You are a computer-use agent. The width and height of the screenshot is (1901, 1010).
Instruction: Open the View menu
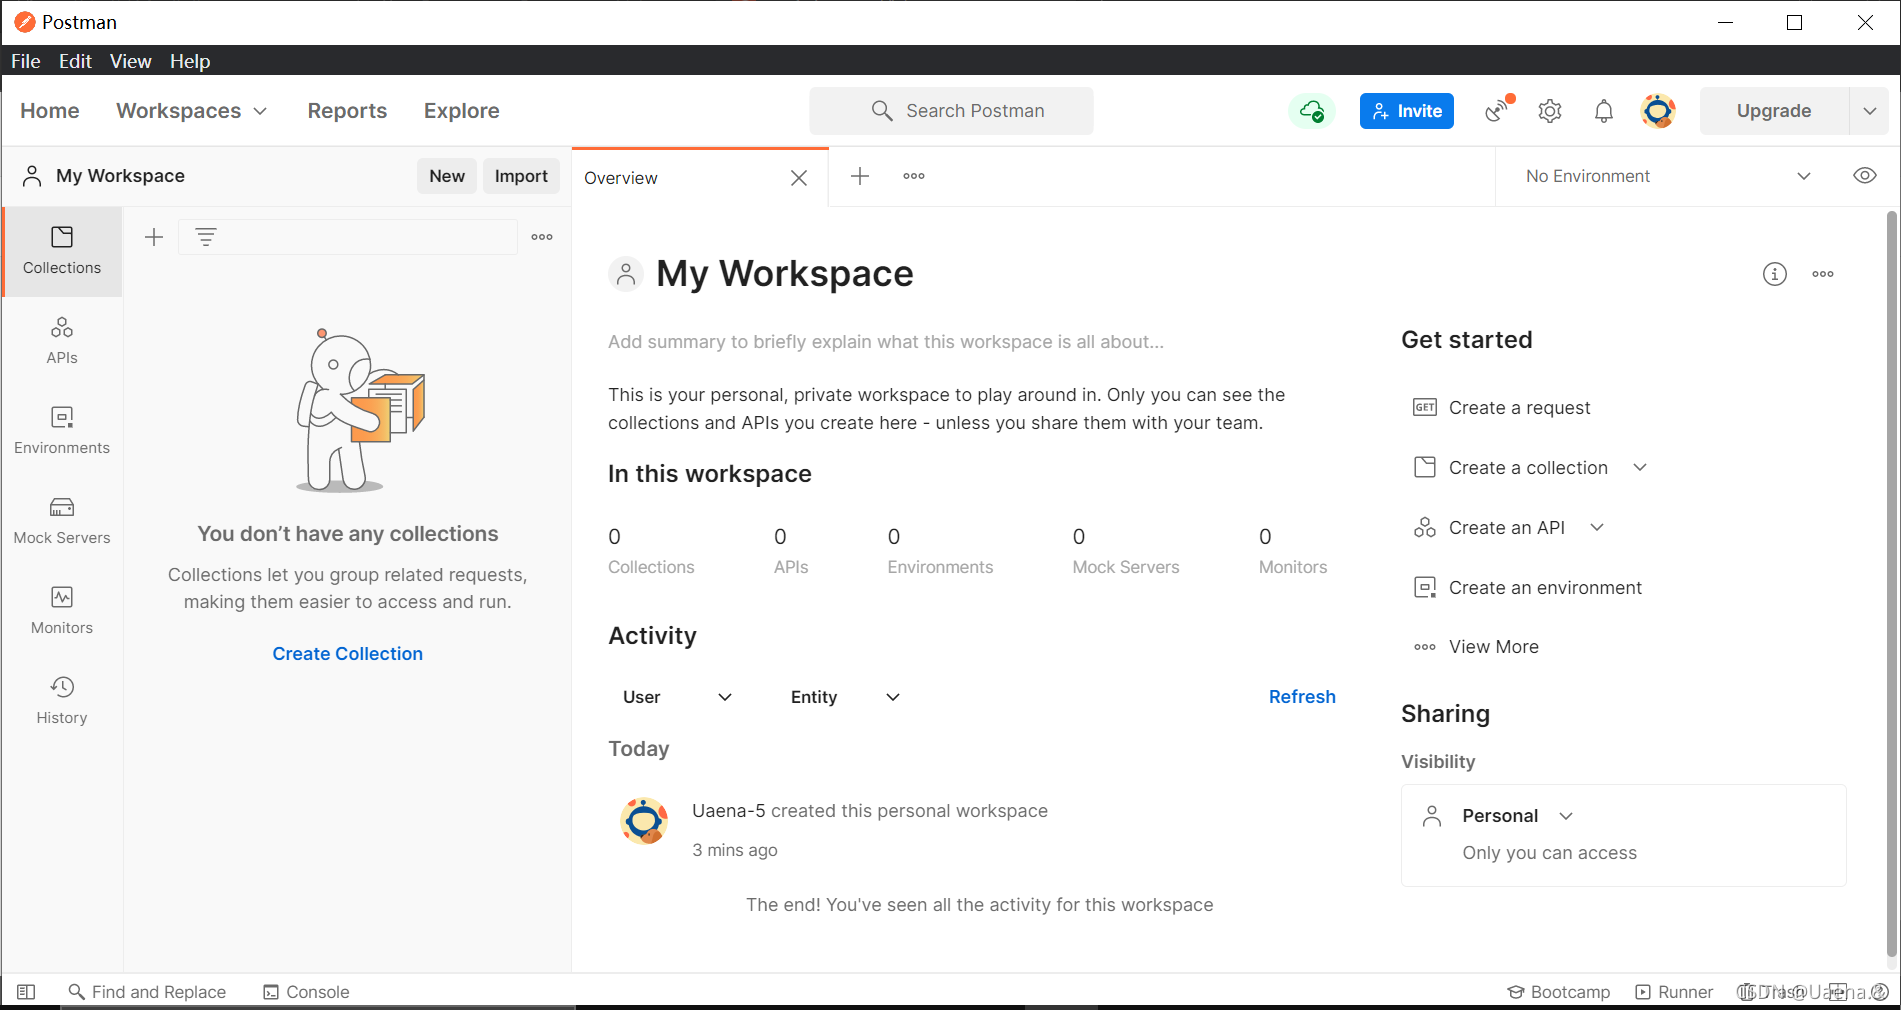tap(131, 61)
